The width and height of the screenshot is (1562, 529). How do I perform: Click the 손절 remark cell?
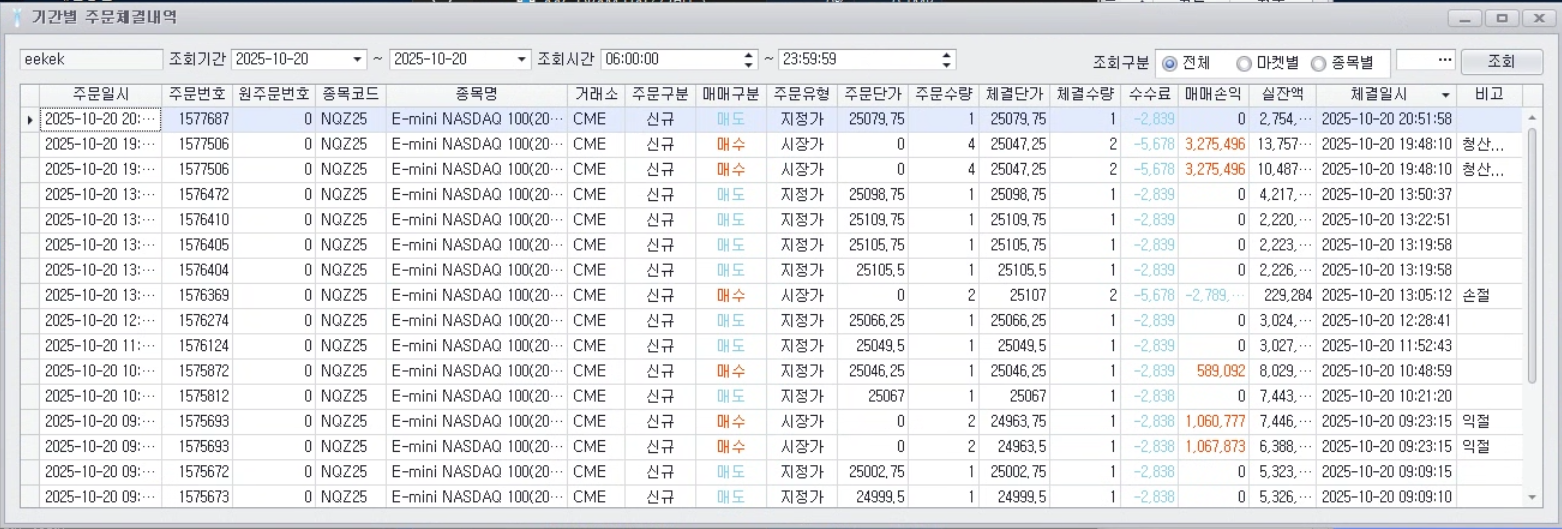1490,295
